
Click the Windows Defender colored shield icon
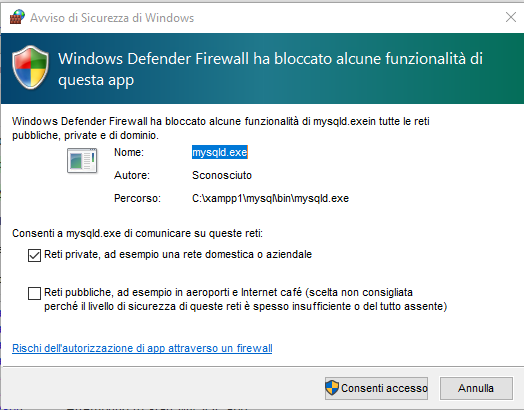[x=30, y=67]
